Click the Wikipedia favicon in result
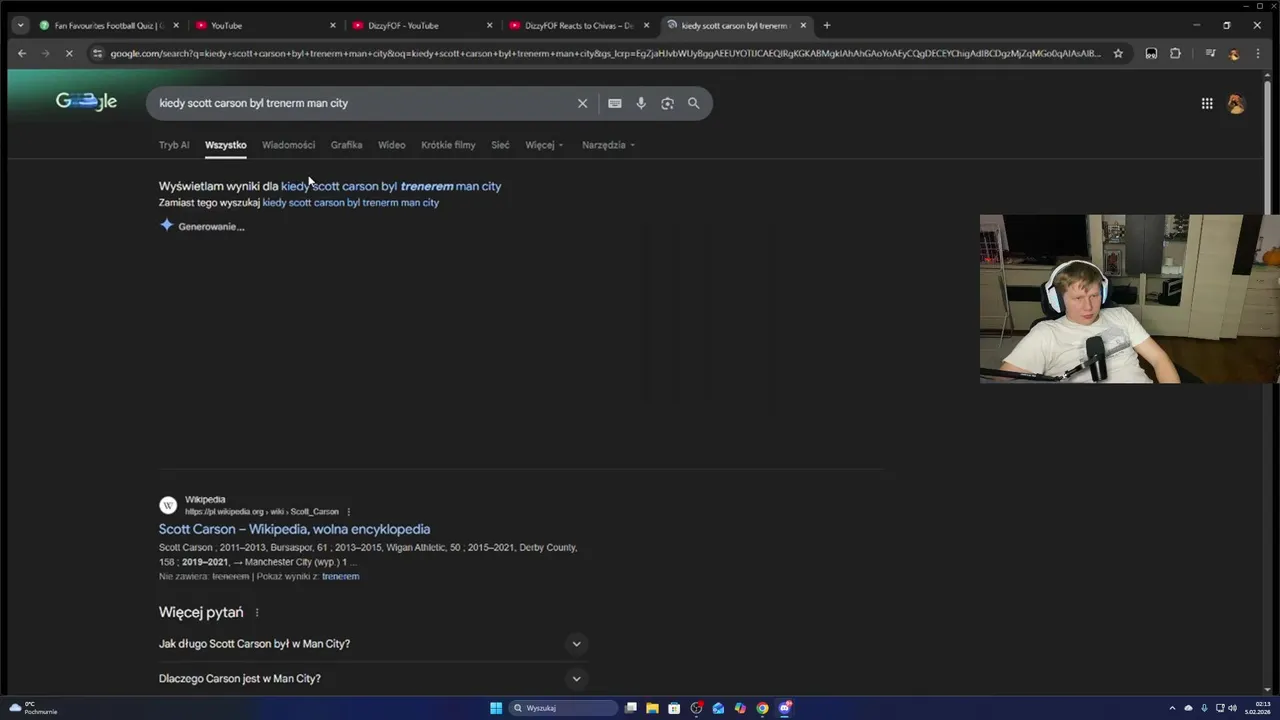The width and height of the screenshot is (1280, 720). pyautogui.click(x=168, y=505)
